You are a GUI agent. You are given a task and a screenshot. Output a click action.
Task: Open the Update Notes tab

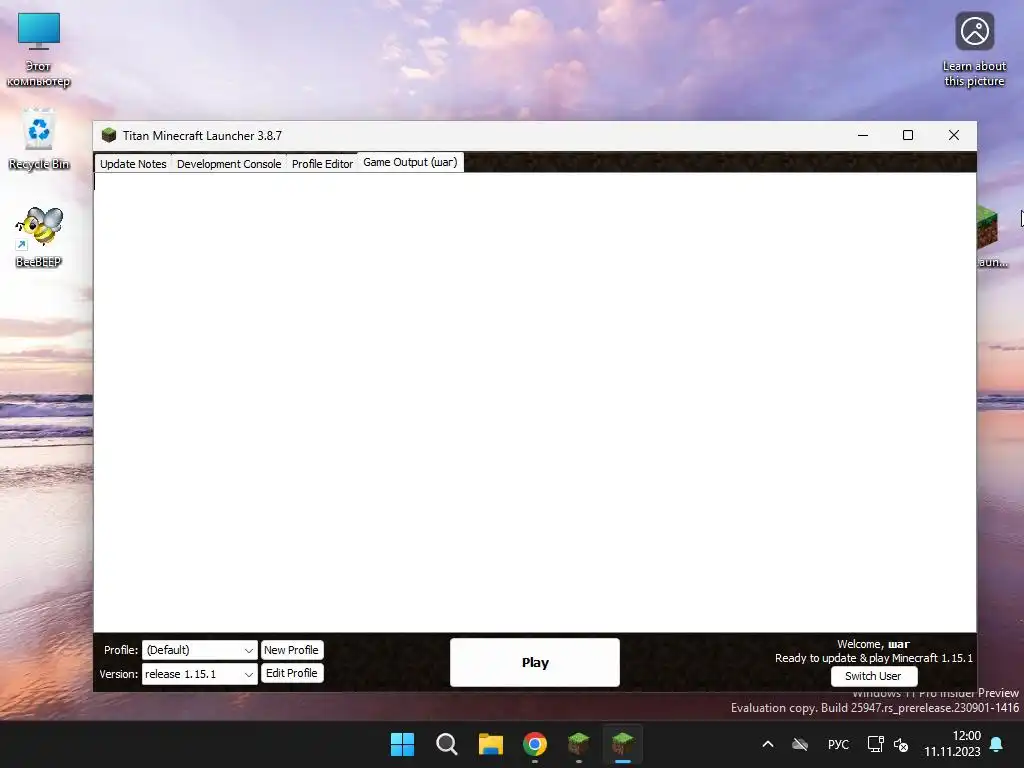click(x=133, y=164)
